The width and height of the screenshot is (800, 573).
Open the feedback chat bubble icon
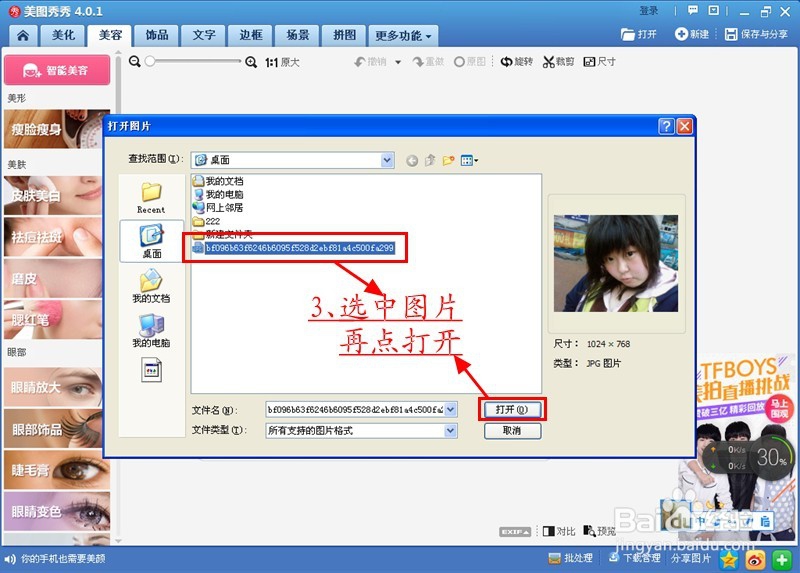[692, 10]
